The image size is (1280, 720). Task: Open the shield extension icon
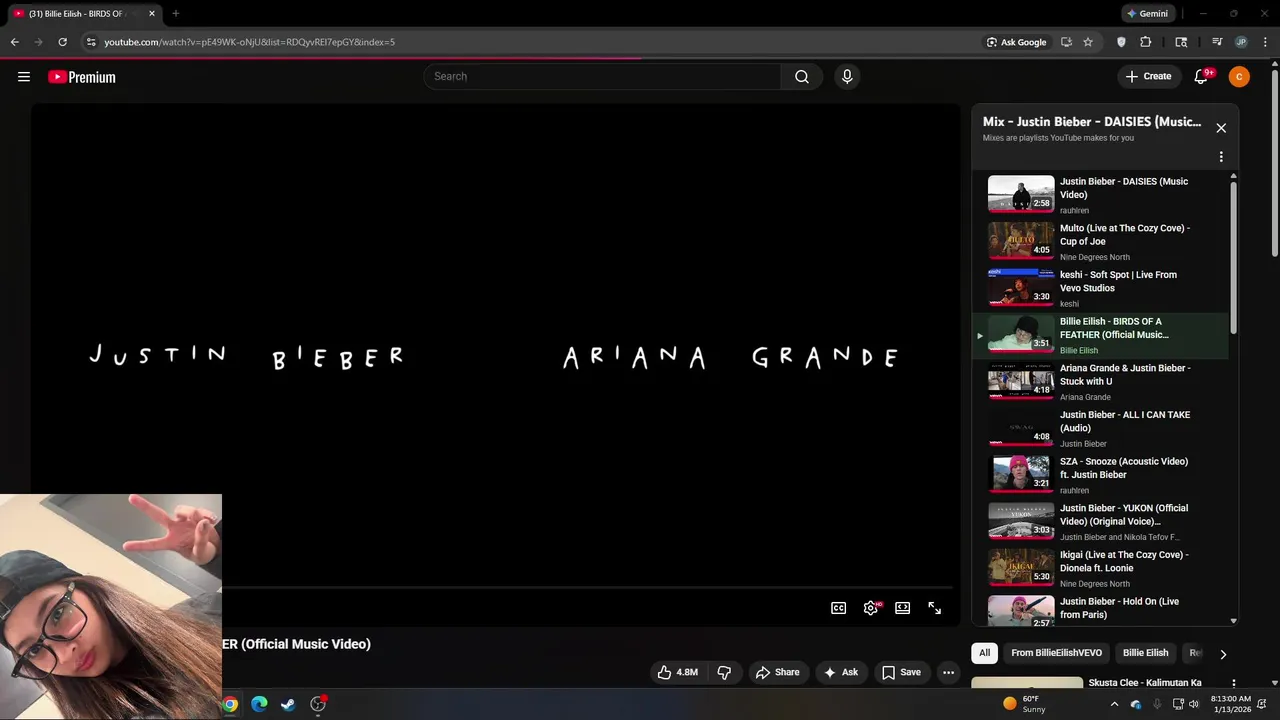[1121, 42]
